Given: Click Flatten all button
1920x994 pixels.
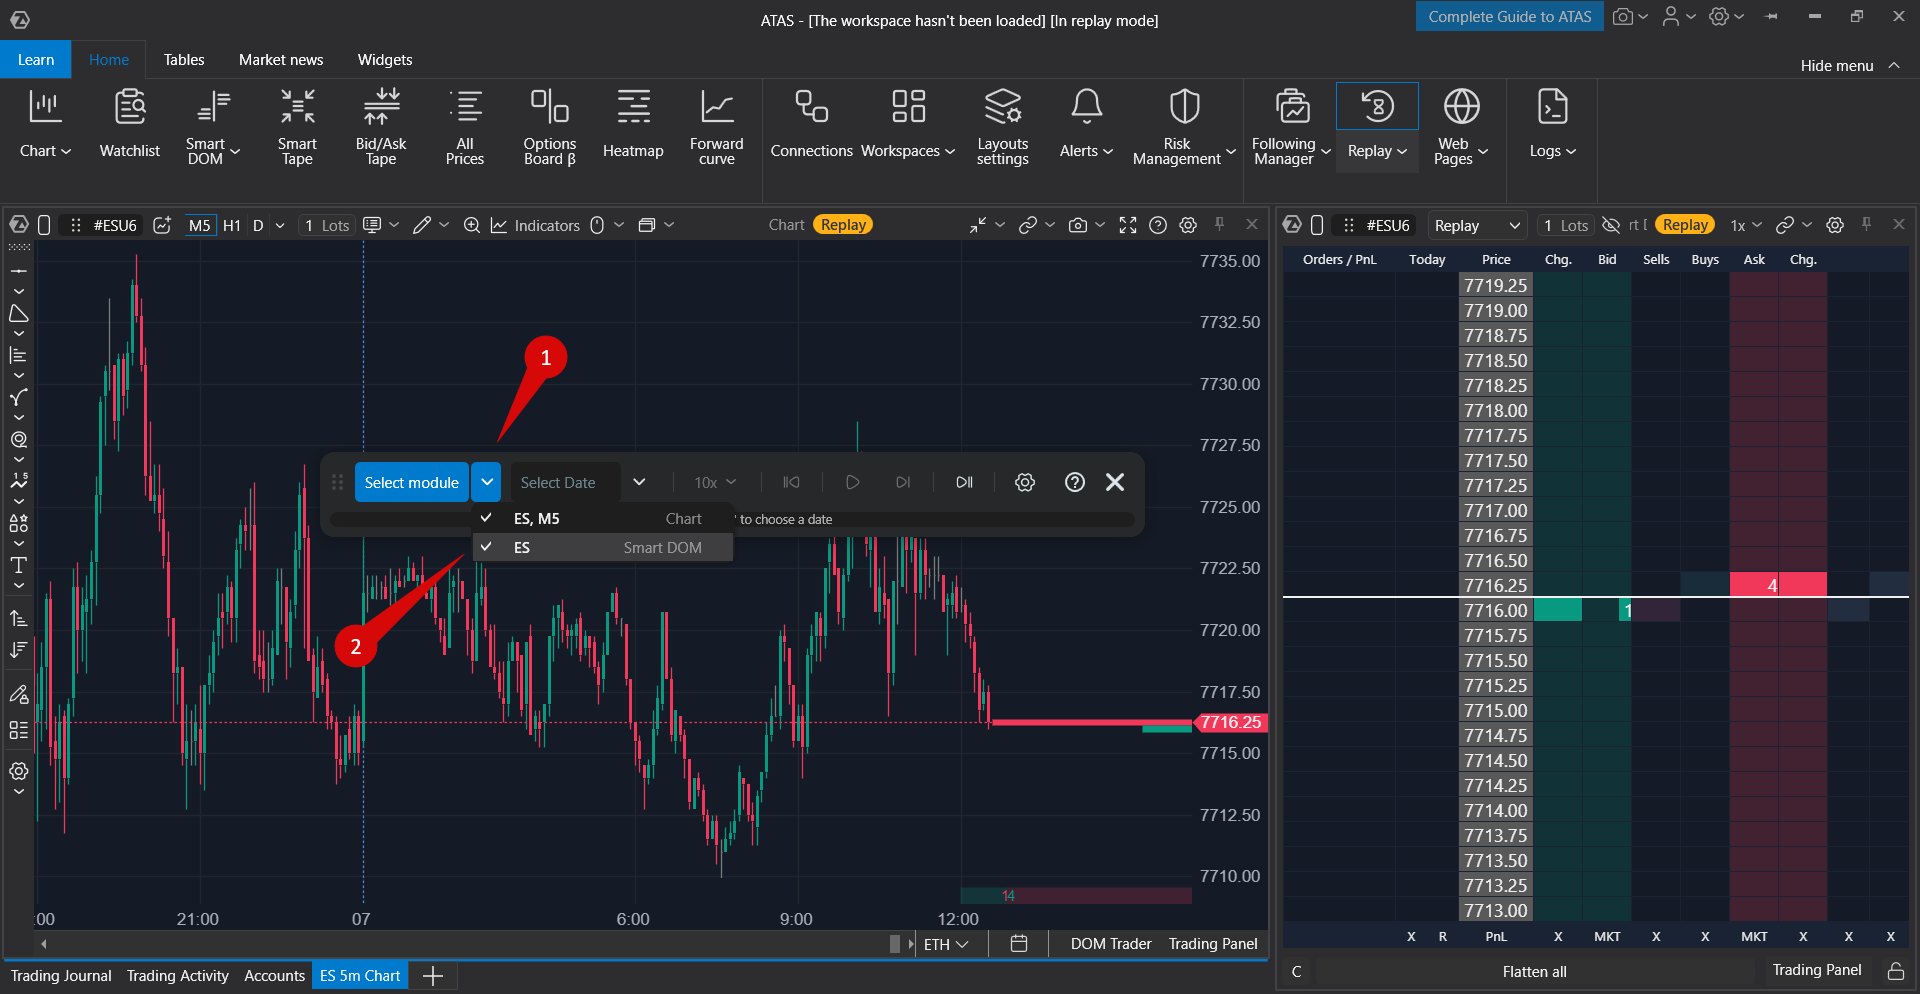Looking at the screenshot, I should (1534, 971).
